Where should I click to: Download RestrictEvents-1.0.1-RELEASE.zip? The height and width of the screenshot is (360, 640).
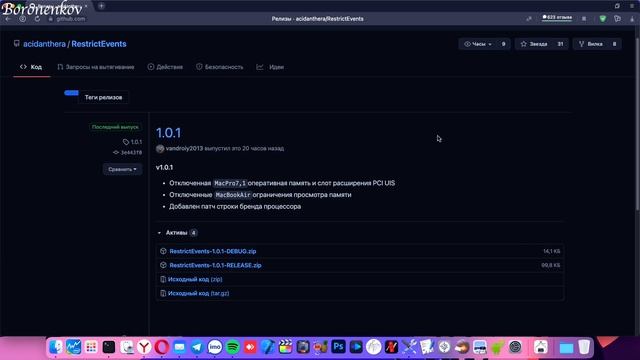pyautogui.click(x=215, y=265)
